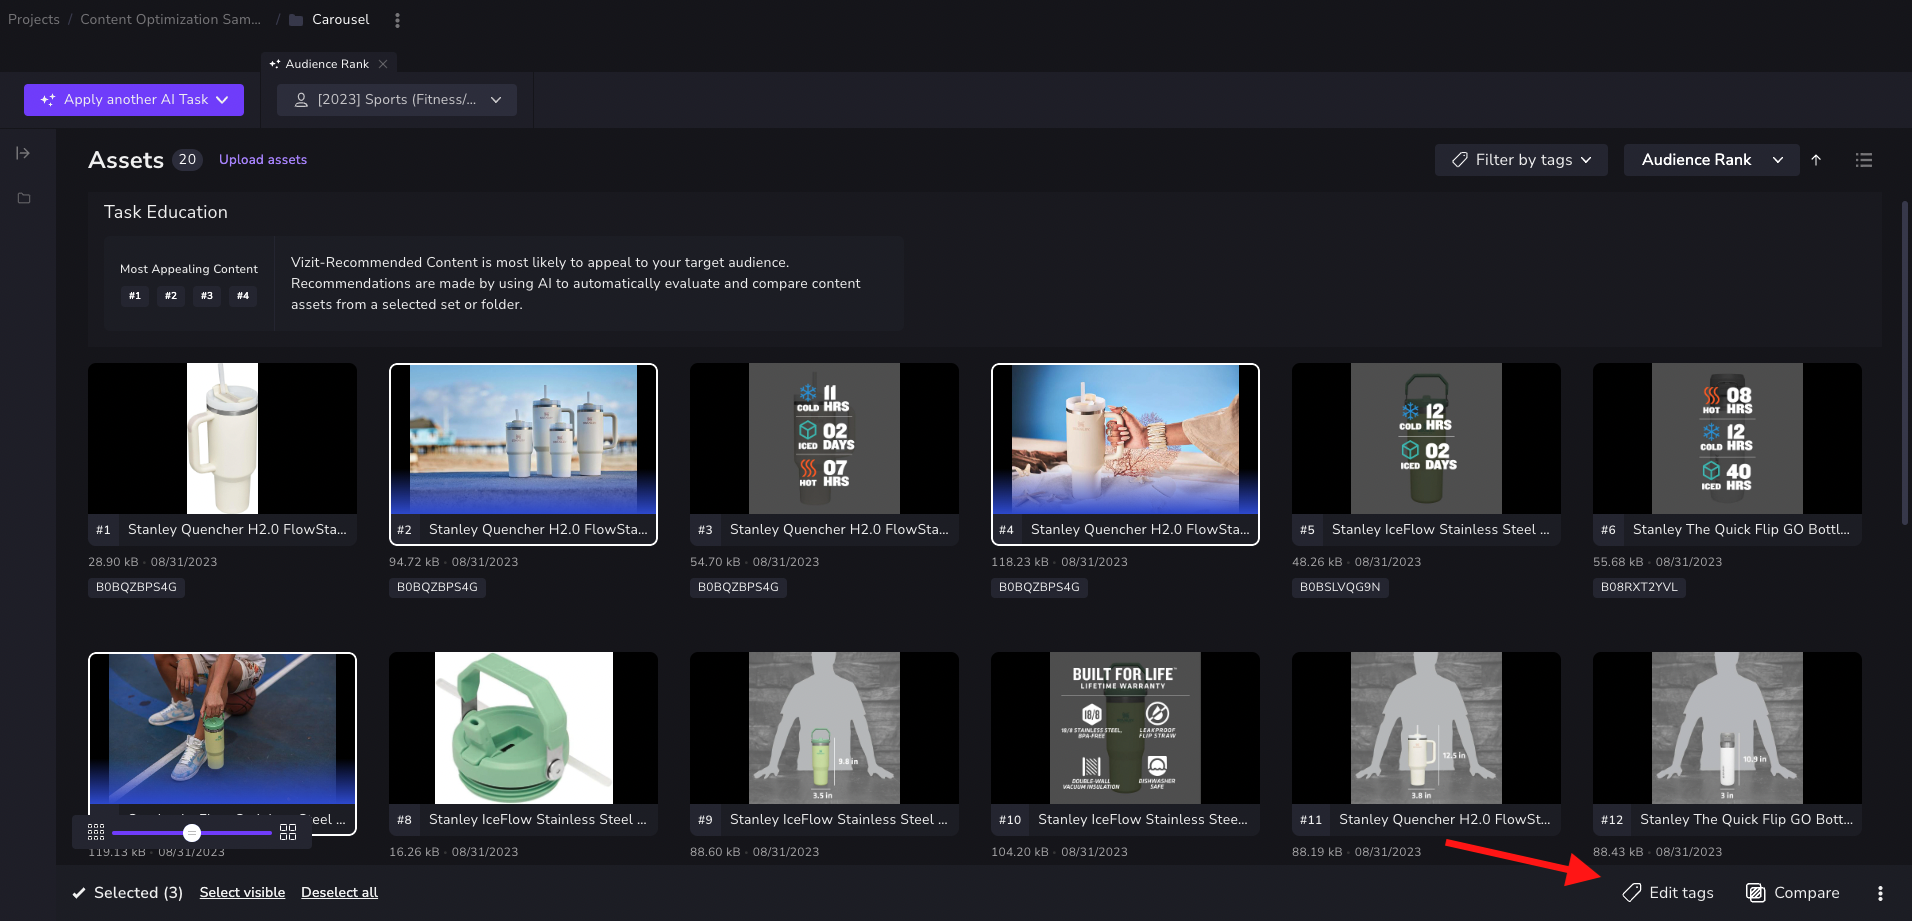Open Apply another AI Task dropdown

point(134,100)
